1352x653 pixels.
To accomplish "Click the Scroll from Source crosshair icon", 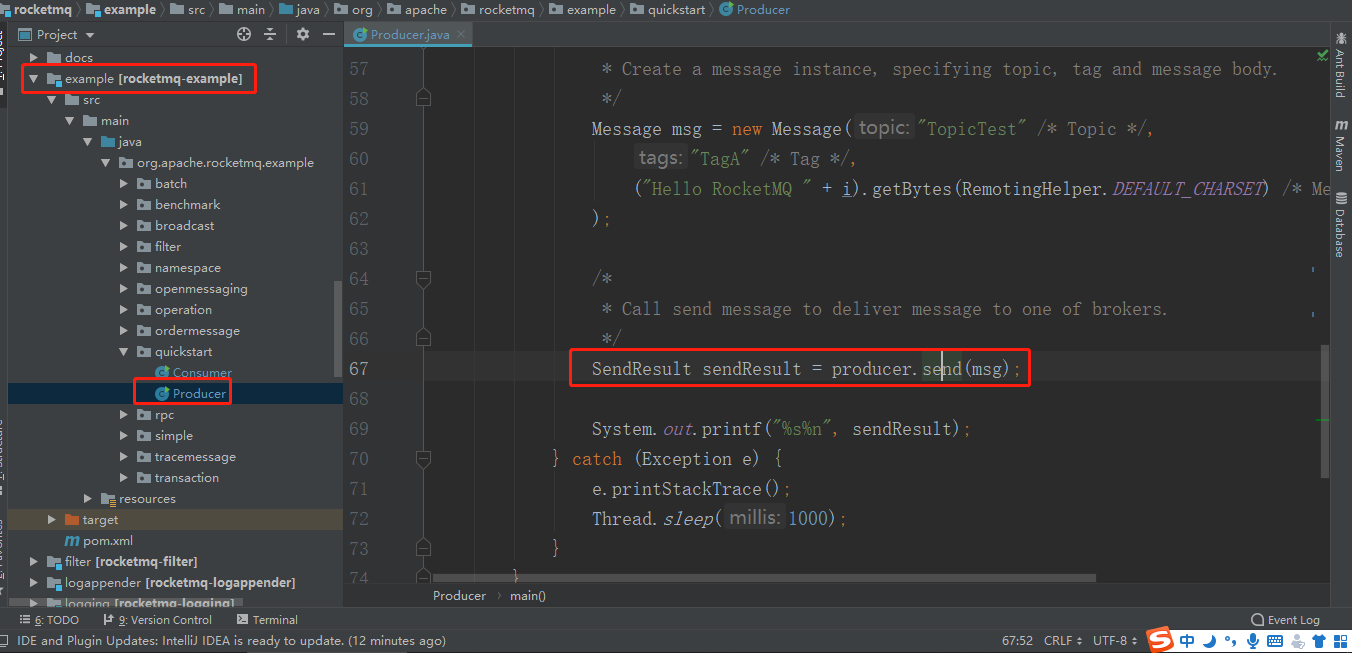I will (x=244, y=34).
